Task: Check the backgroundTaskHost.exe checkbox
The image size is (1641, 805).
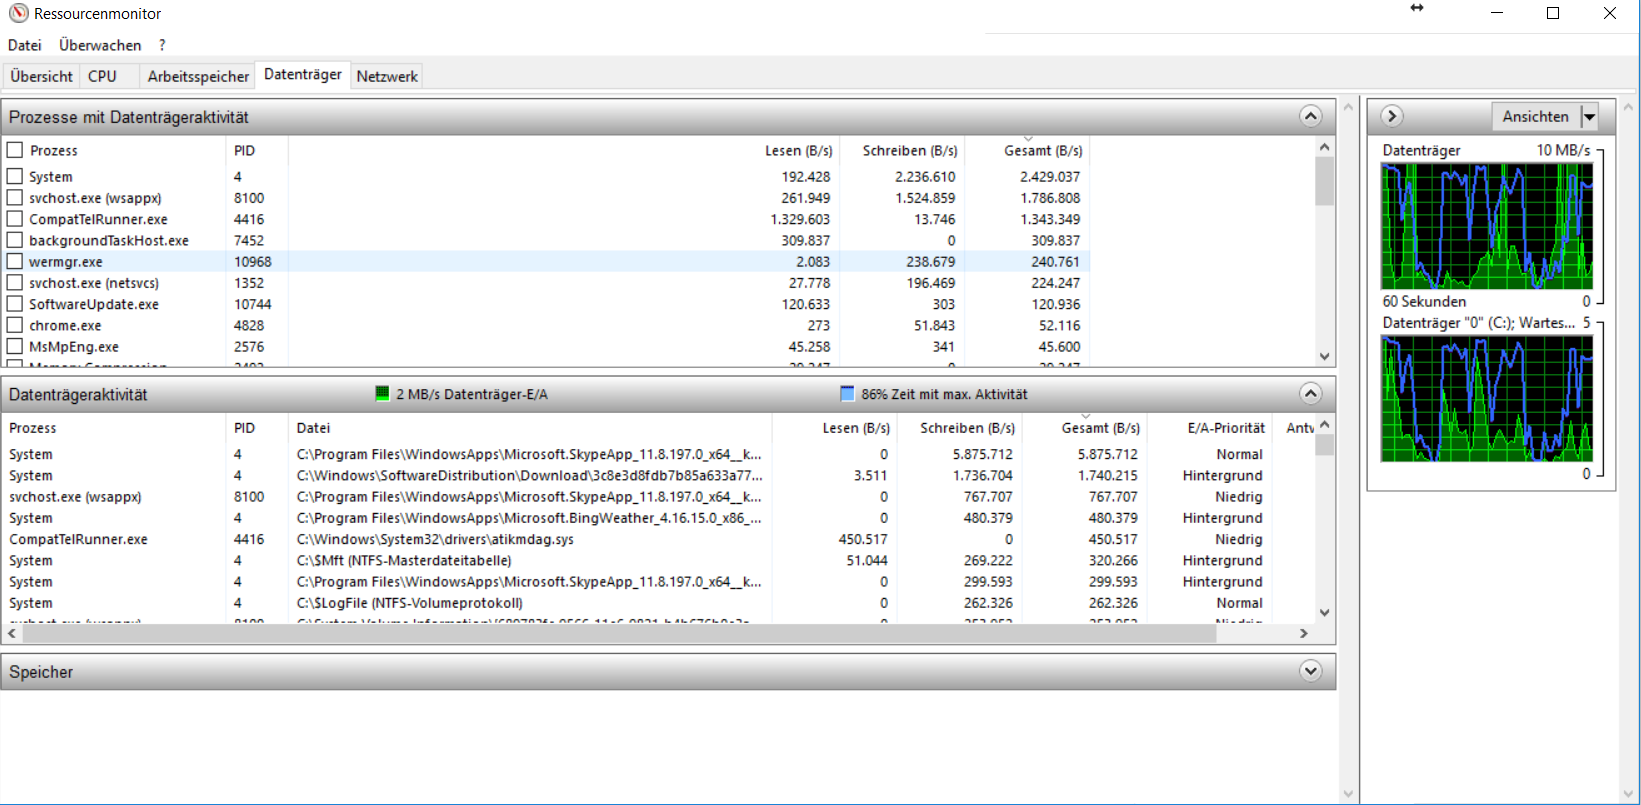Action: pyautogui.click(x=15, y=240)
